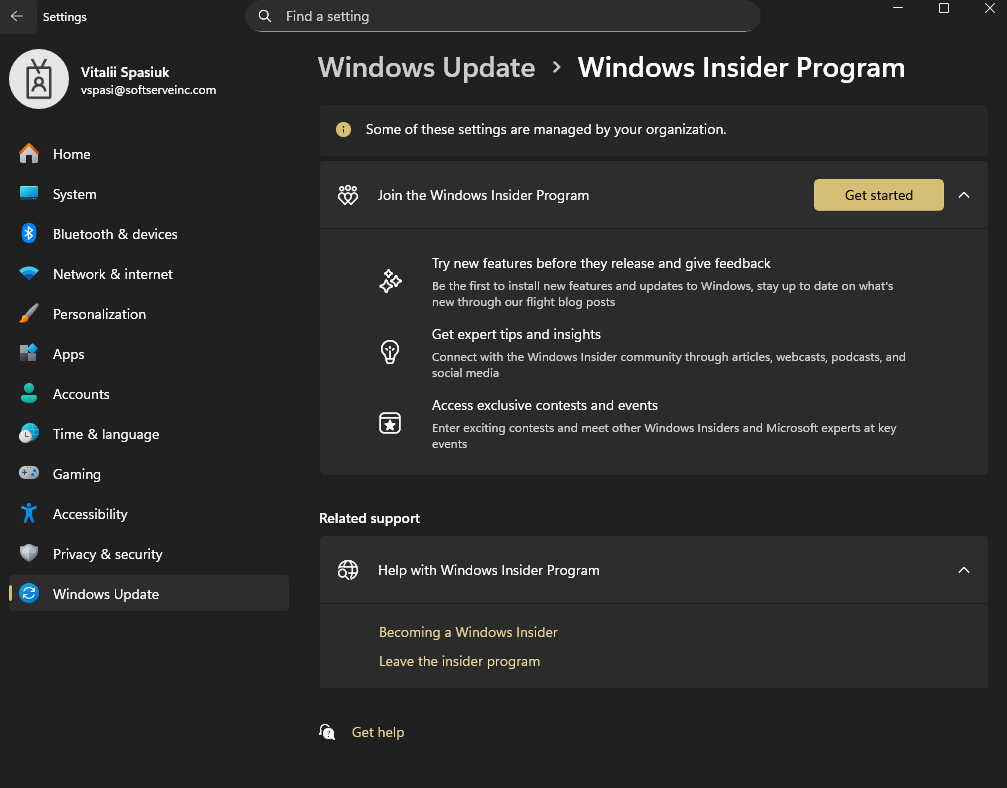1007x788 pixels.
Task: Click the Apps icon in the sidebar
Action: [28, 353]
